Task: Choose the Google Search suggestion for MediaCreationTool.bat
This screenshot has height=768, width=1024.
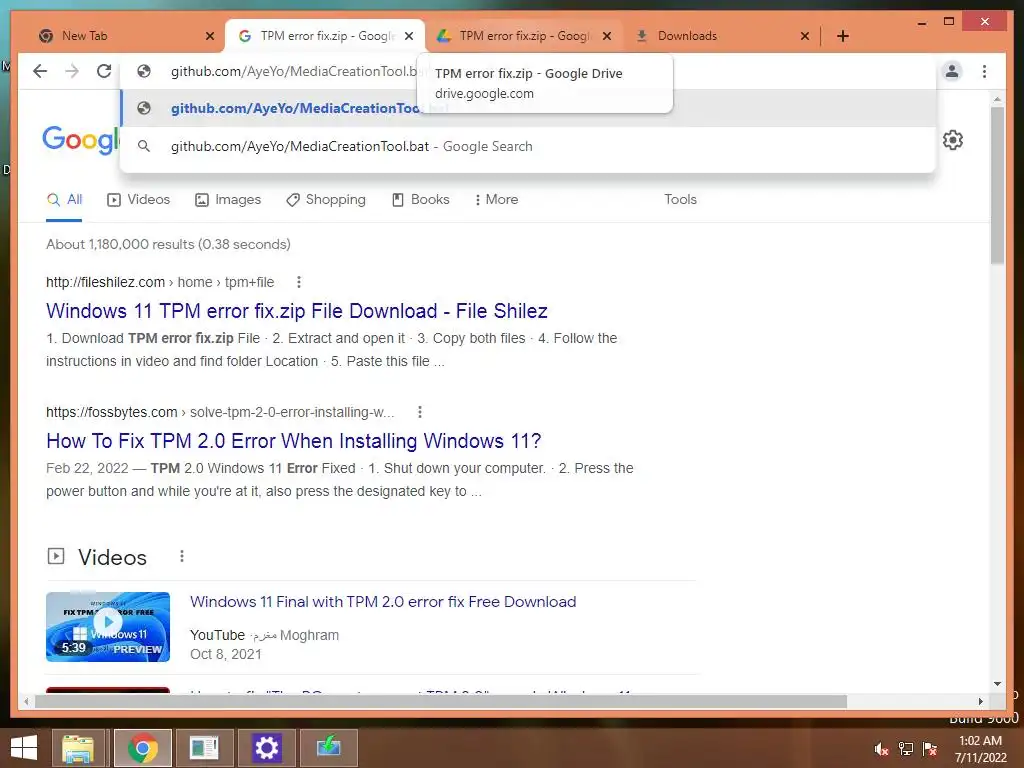Action: (x=528, y=146)
